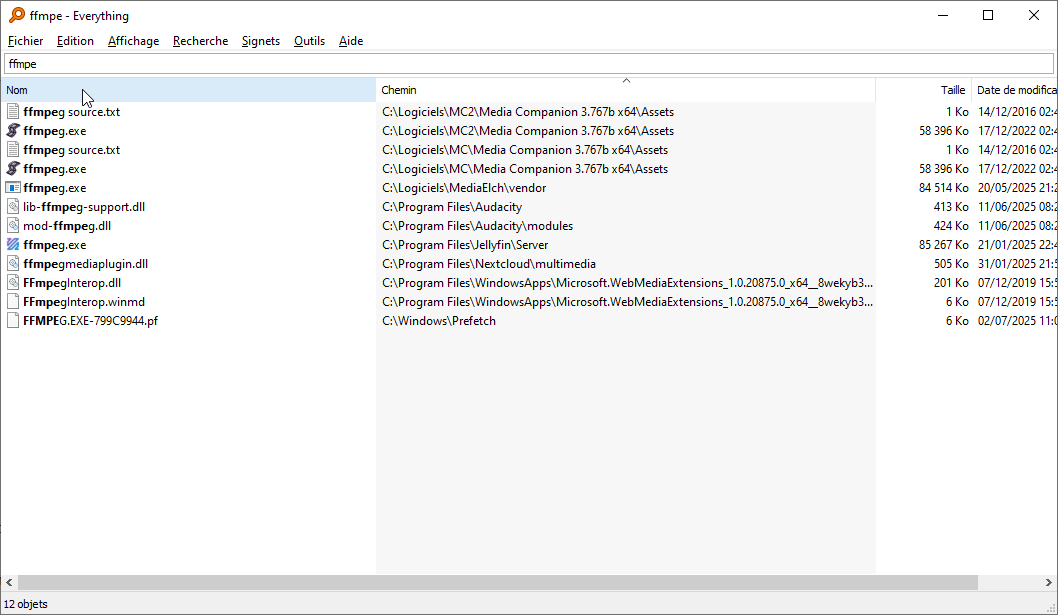Click the Everything magnifier icon in the title bar
Image resolution: width=1058 pixels, height=615 pixels.
click(16, 15)
